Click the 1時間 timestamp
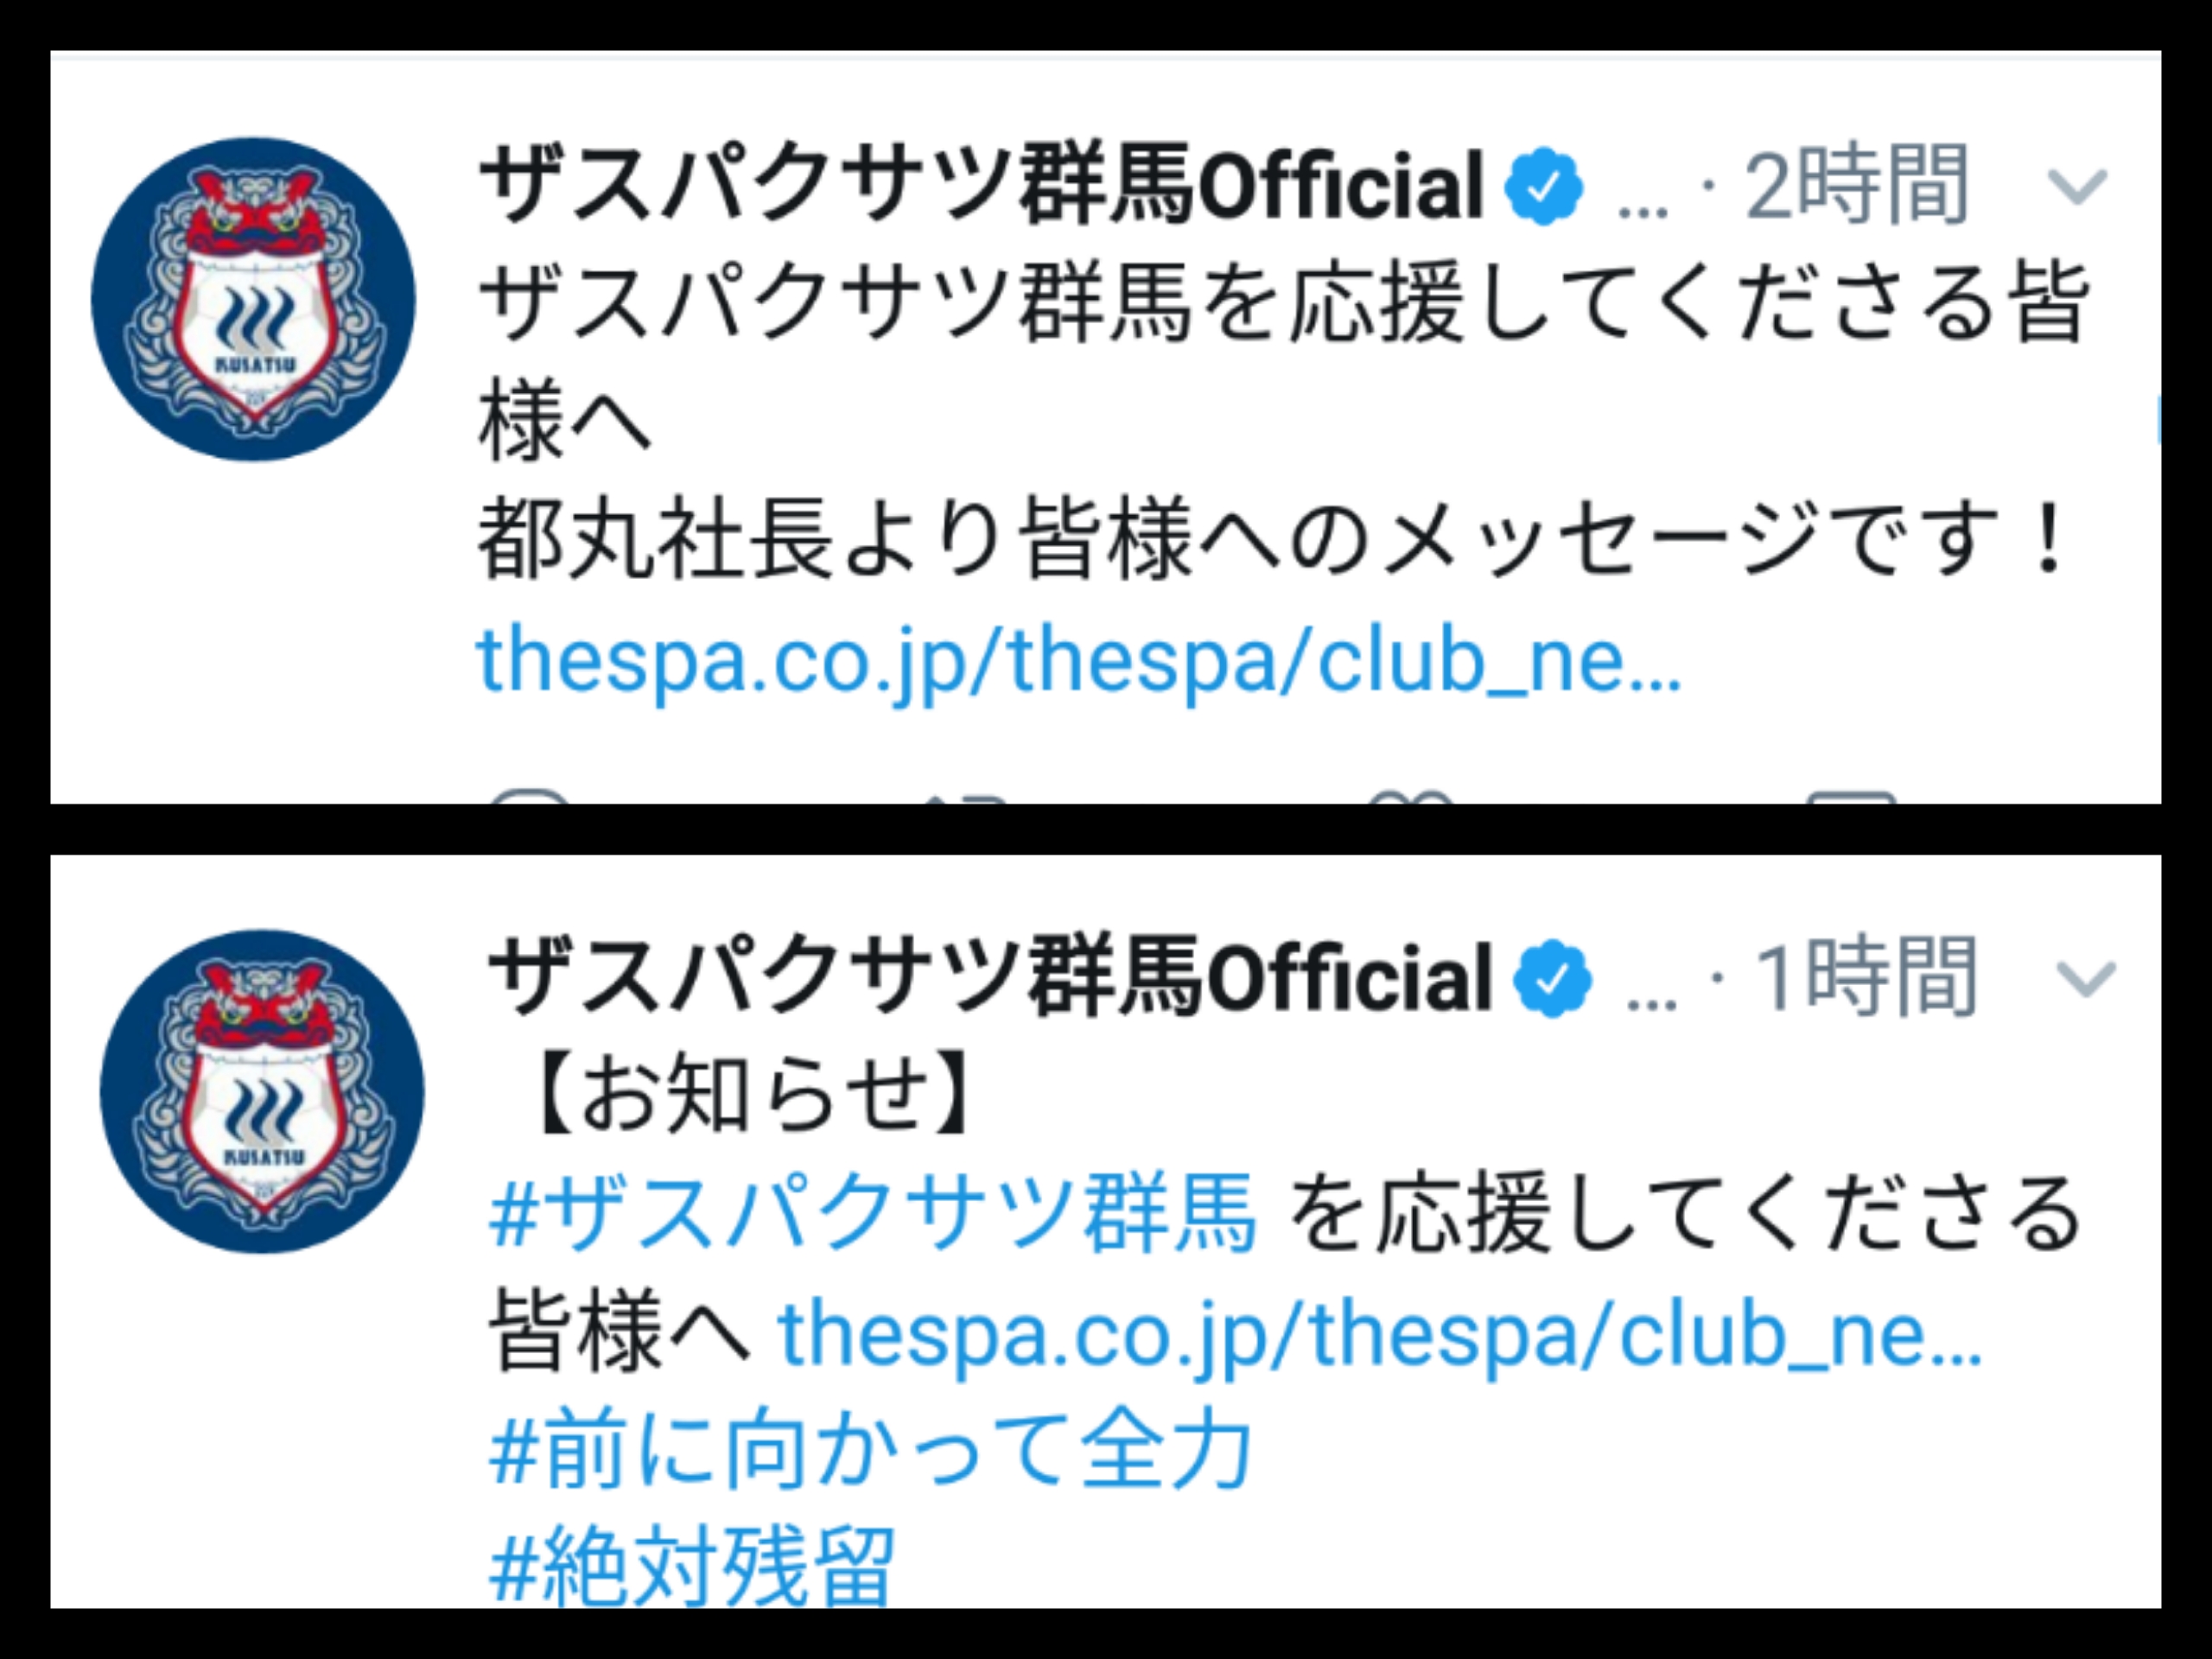This screenshot has height=1659, width=2212. (1866, 977)
